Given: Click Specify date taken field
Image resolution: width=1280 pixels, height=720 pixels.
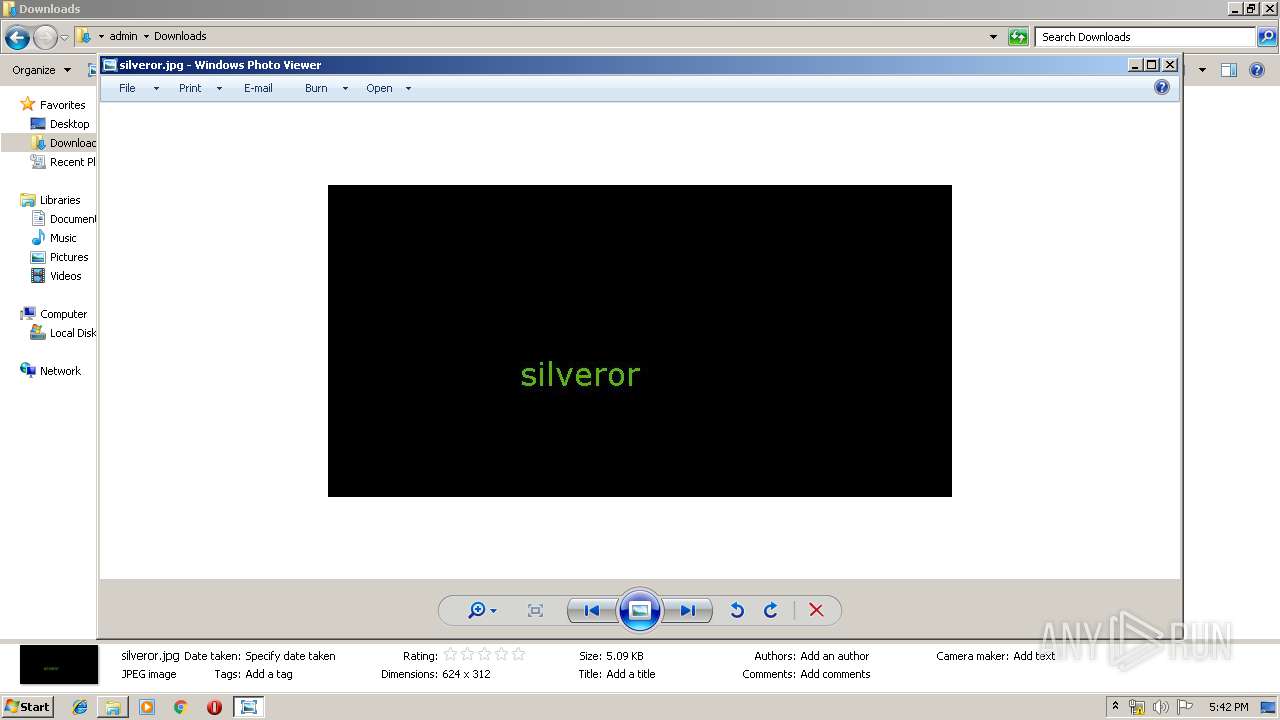Looking at the screenshot, I should (x=290, y=656).
